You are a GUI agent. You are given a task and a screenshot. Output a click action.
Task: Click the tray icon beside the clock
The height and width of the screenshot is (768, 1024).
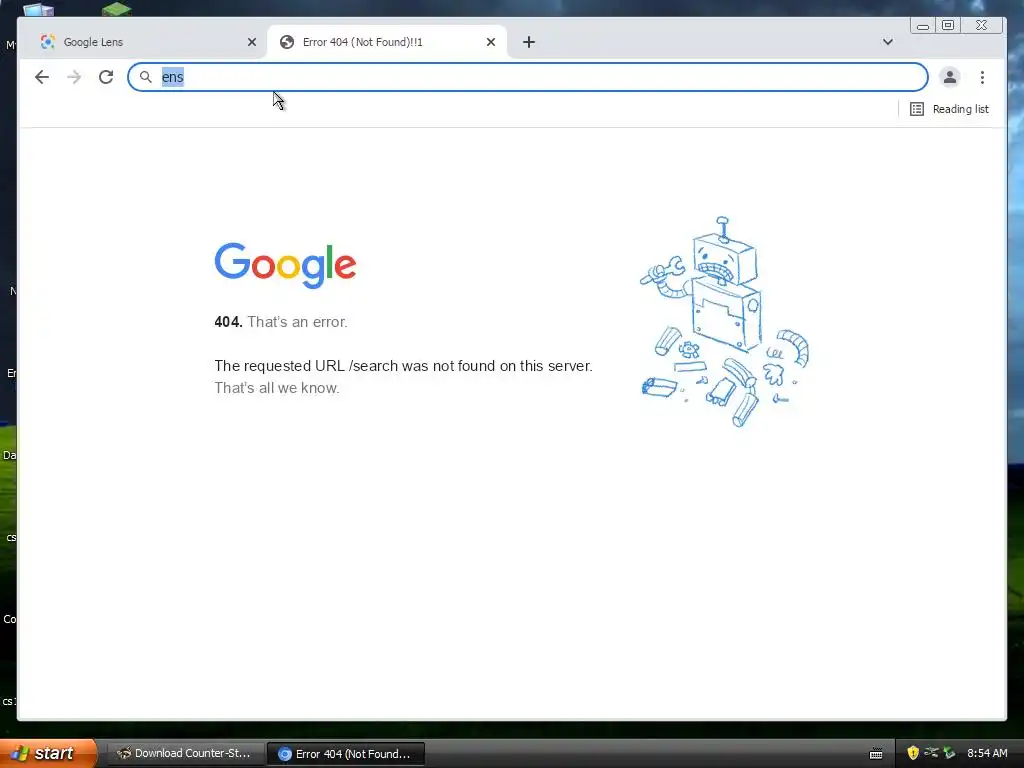[x=949, y=753]
